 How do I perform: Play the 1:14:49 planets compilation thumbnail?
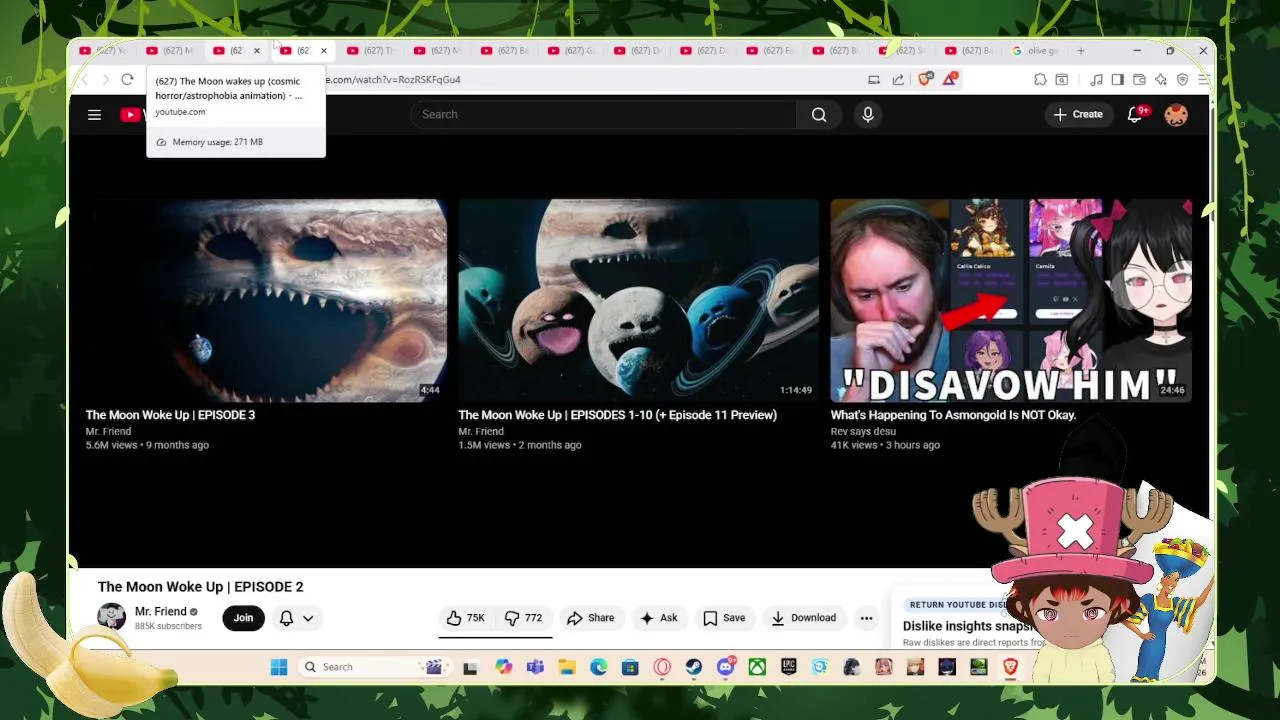(x=638, y=300)
